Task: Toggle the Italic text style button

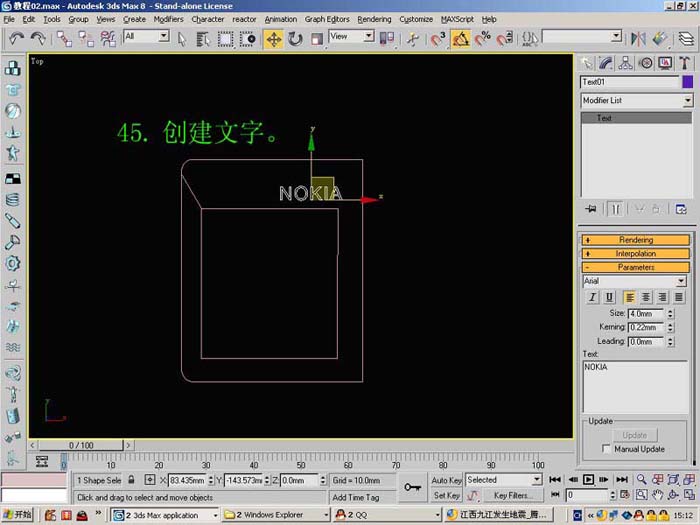Action: 592,297
